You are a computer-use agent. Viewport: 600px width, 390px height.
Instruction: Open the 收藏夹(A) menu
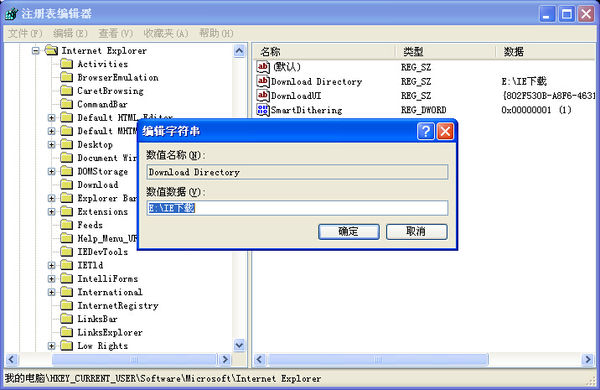coord(166,34)
